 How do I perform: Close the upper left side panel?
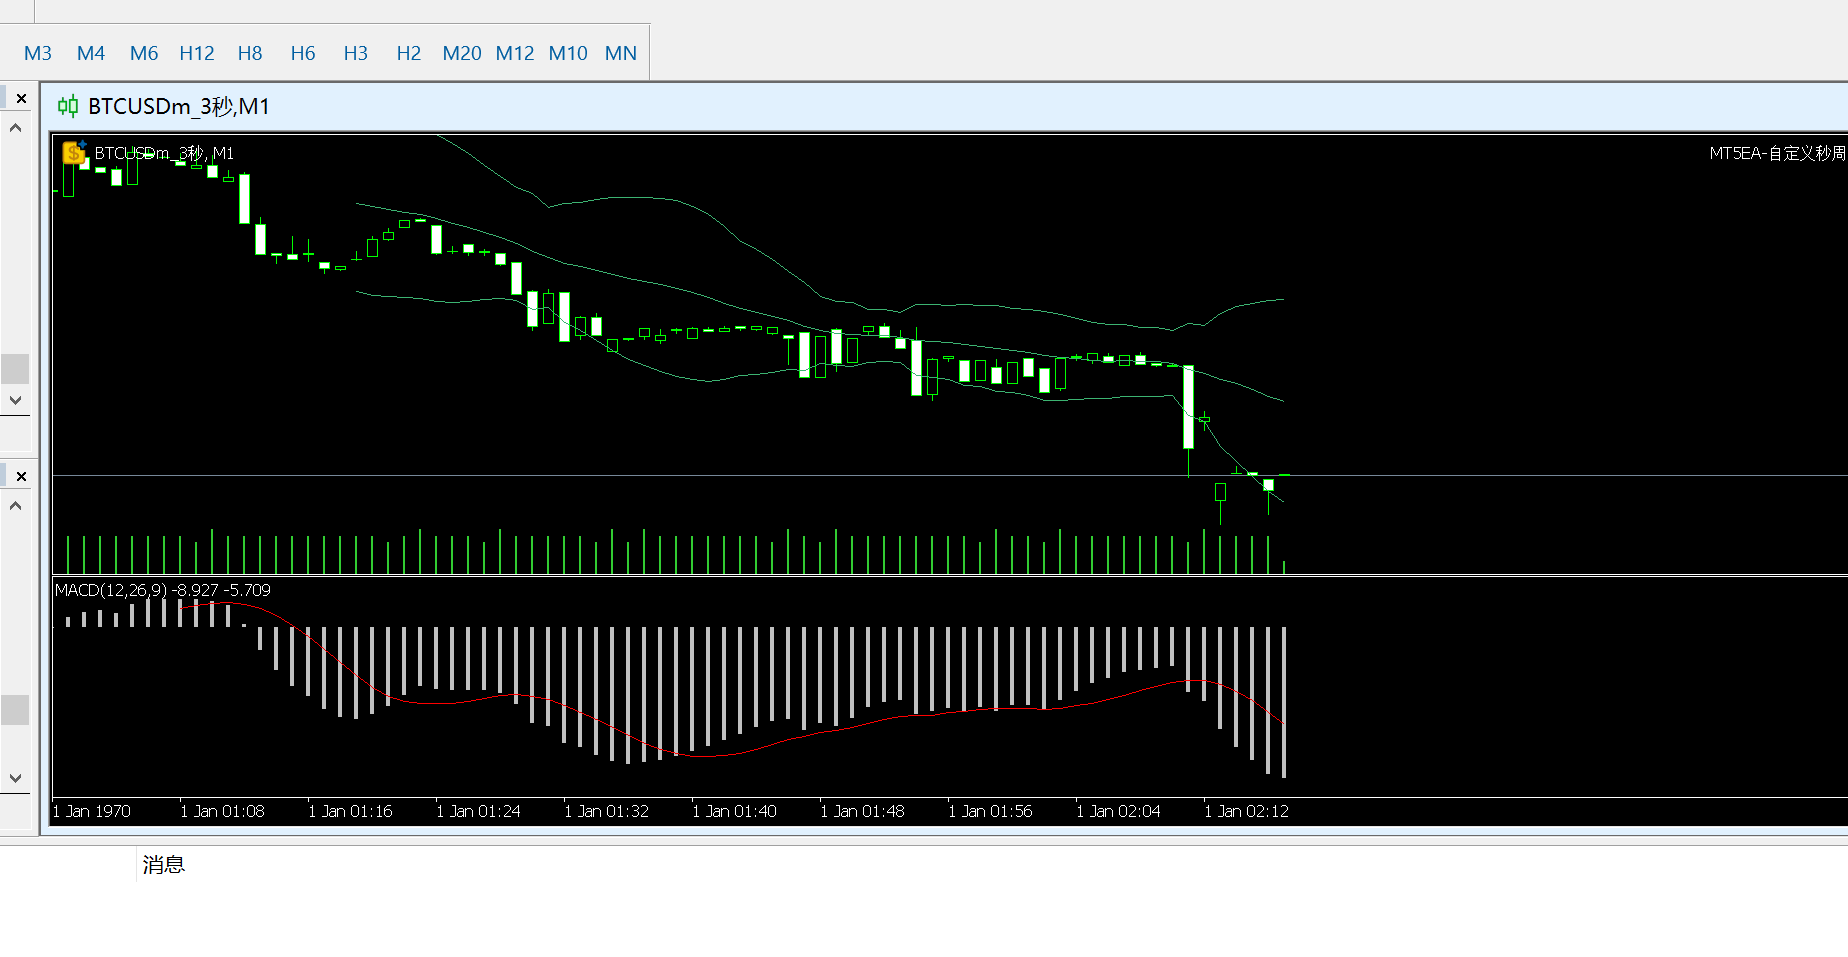[x=21, y=99]
